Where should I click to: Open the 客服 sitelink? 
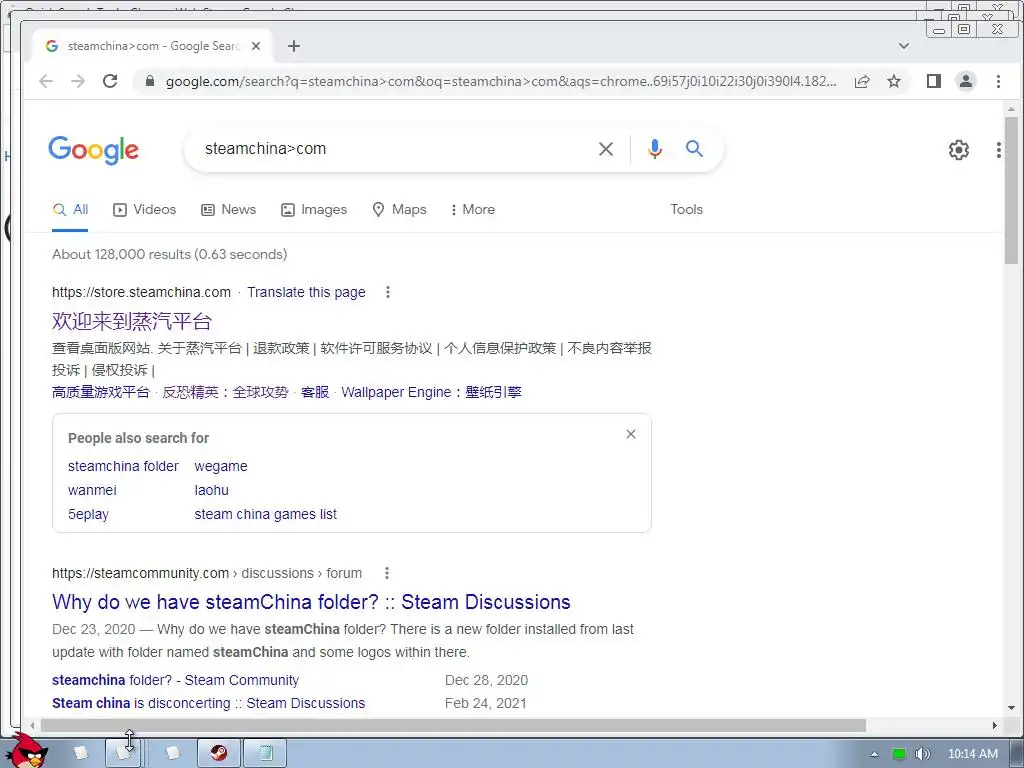[x=315, y=392]
